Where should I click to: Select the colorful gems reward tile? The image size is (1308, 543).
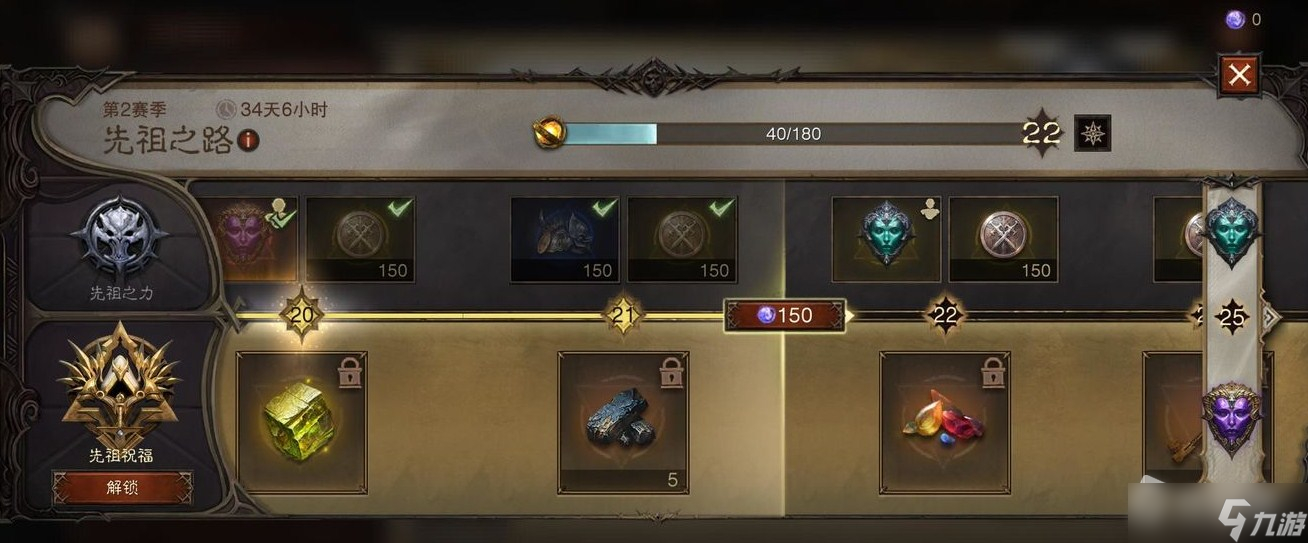pos(945,423)
